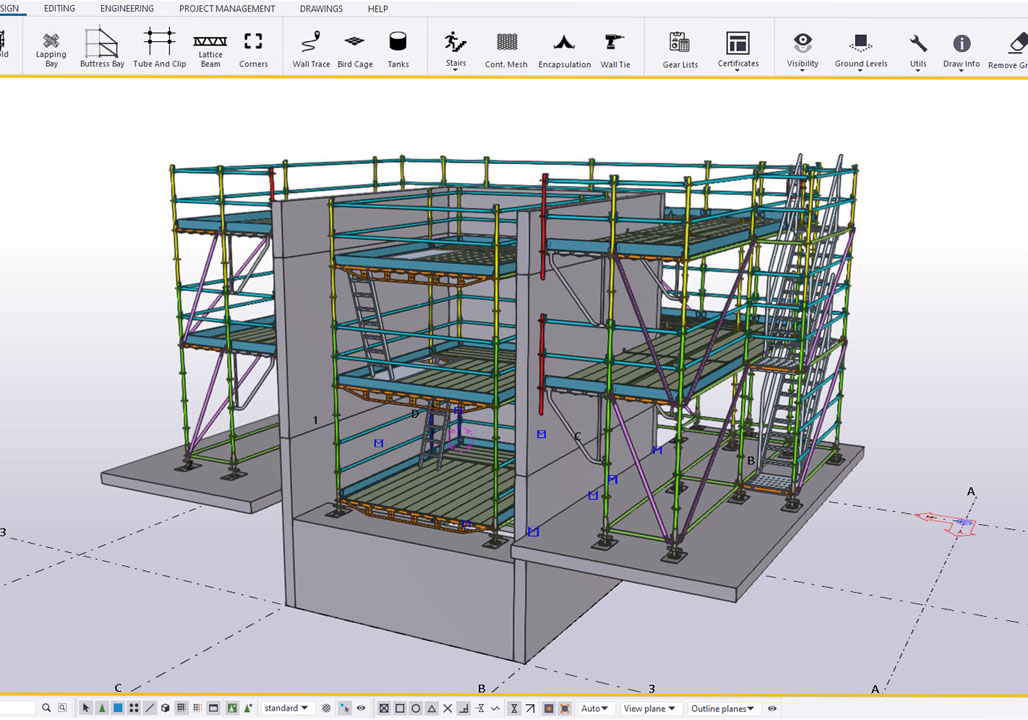
Task: Select the Encapsulation tool
Action: click(x=564, y=47)
